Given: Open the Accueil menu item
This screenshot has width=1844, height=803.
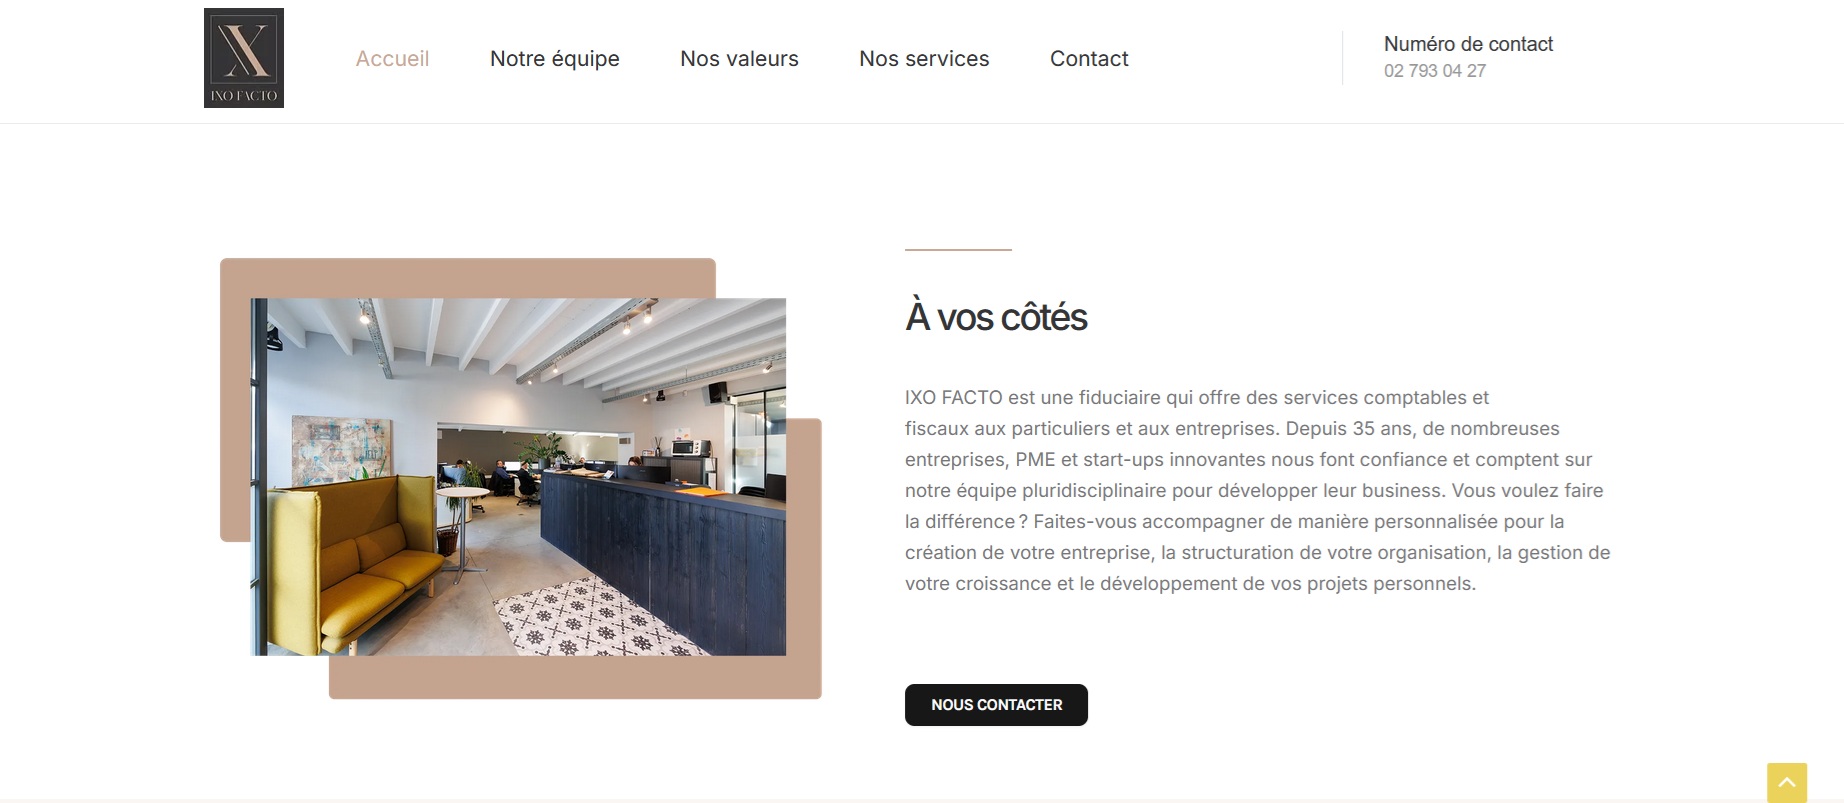Looking at the screenshot, I should coord(392,59).
